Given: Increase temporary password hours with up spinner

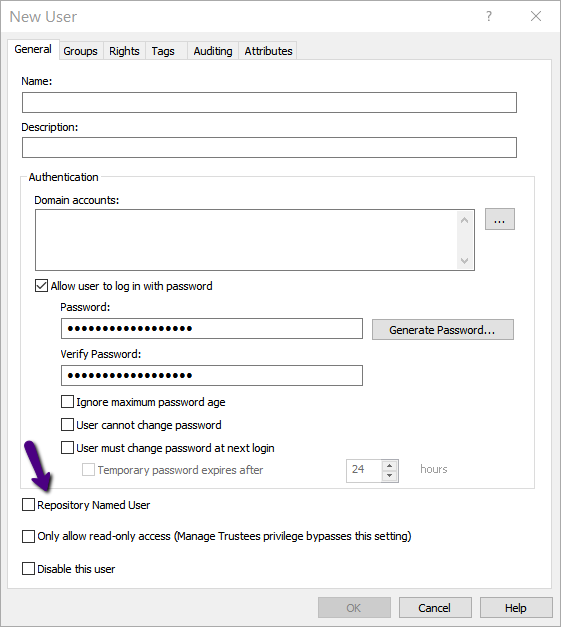Looking at the screenshot, I should tap(389, 466).
